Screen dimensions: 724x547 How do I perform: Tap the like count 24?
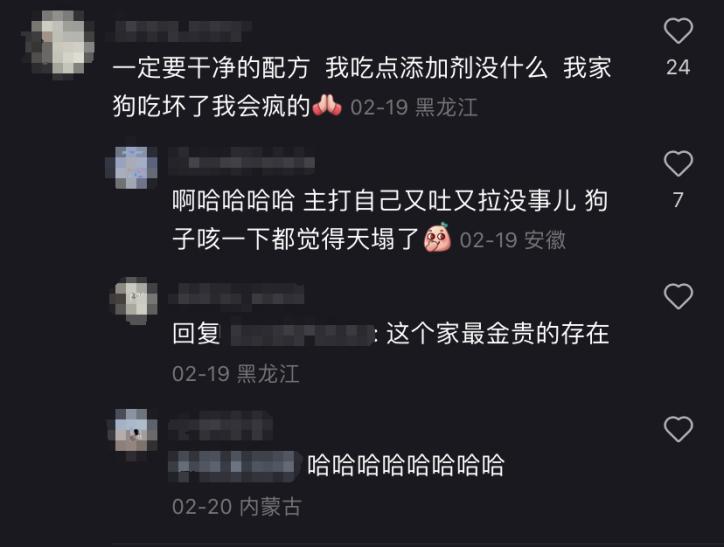678,67
